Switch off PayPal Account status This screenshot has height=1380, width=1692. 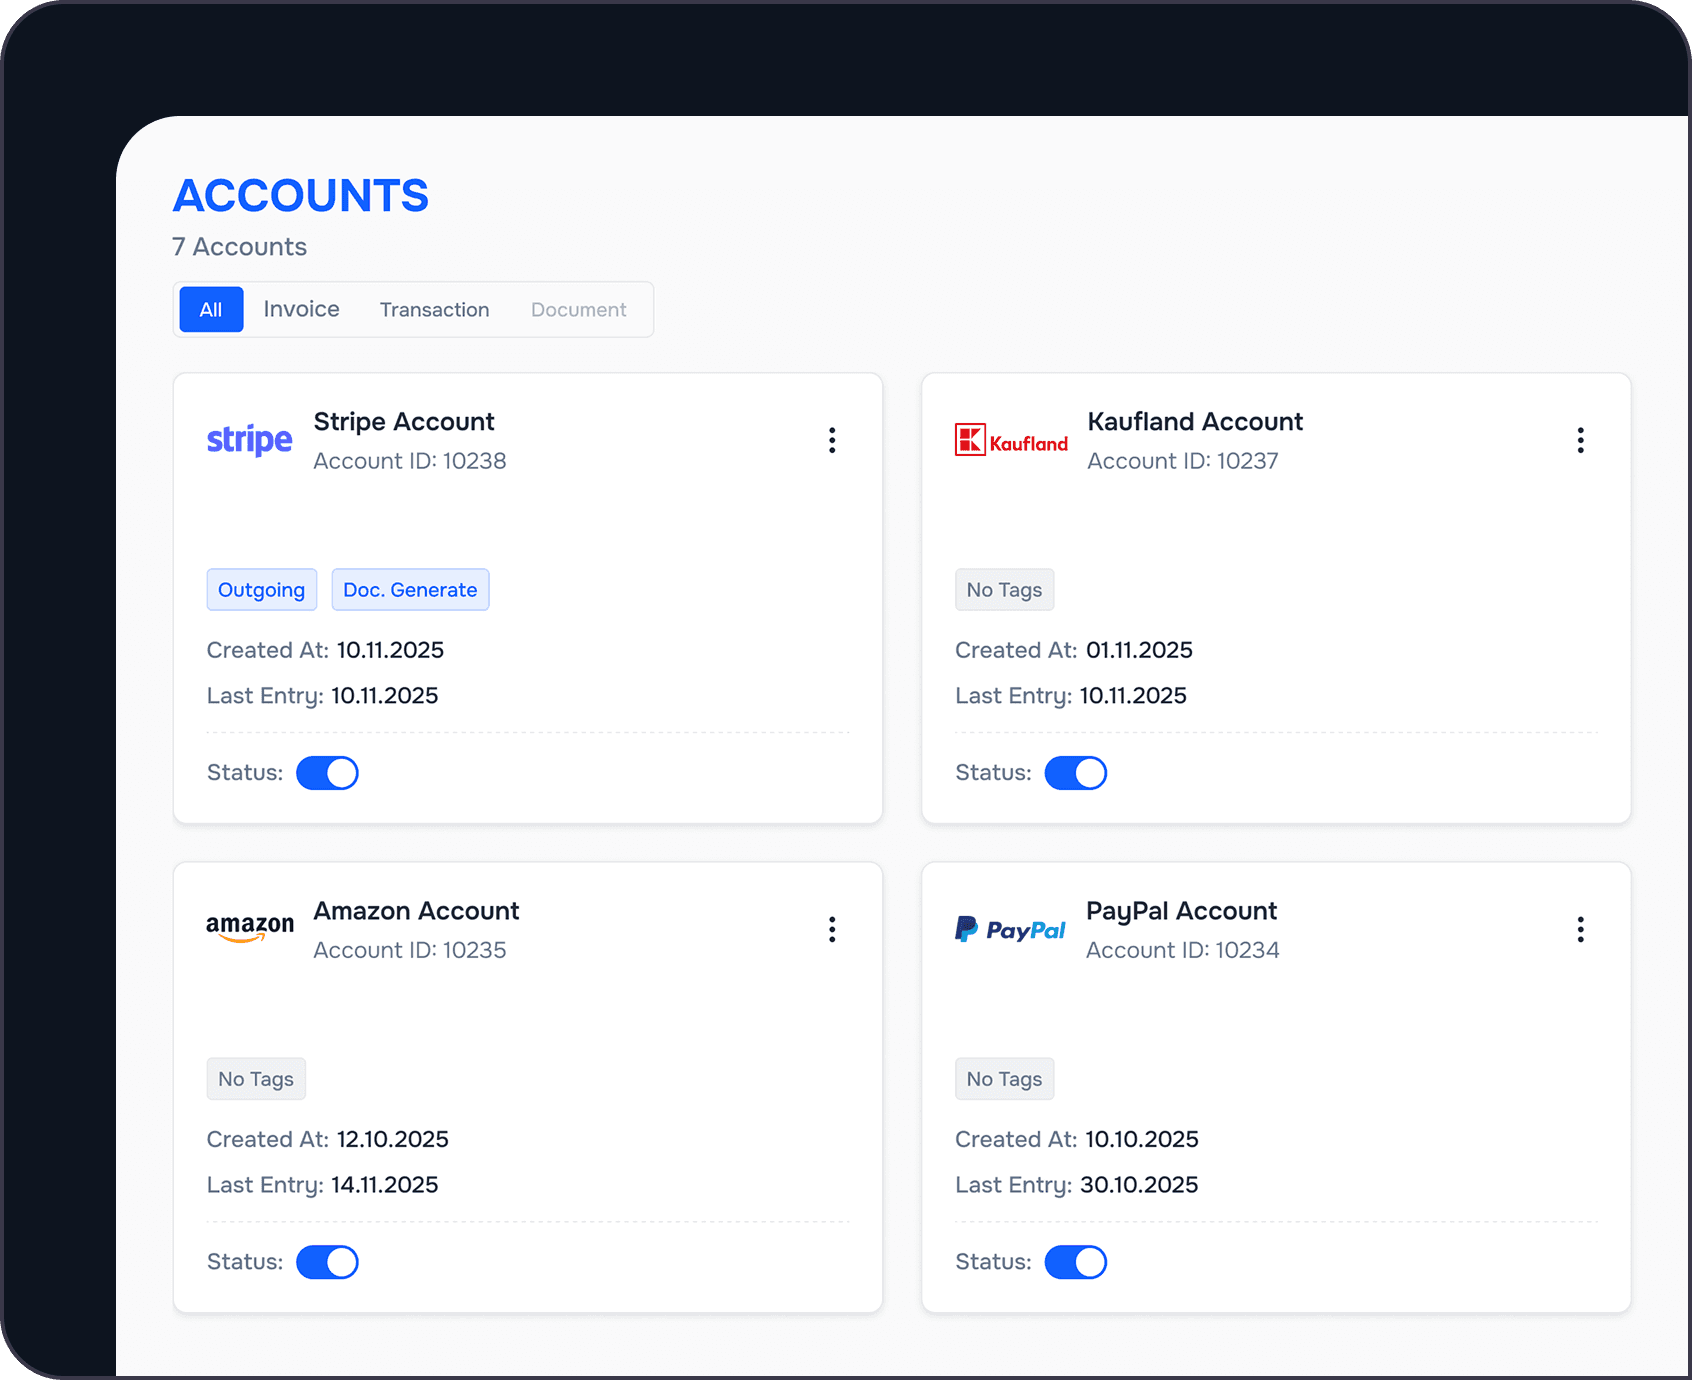(1075, 1262)
